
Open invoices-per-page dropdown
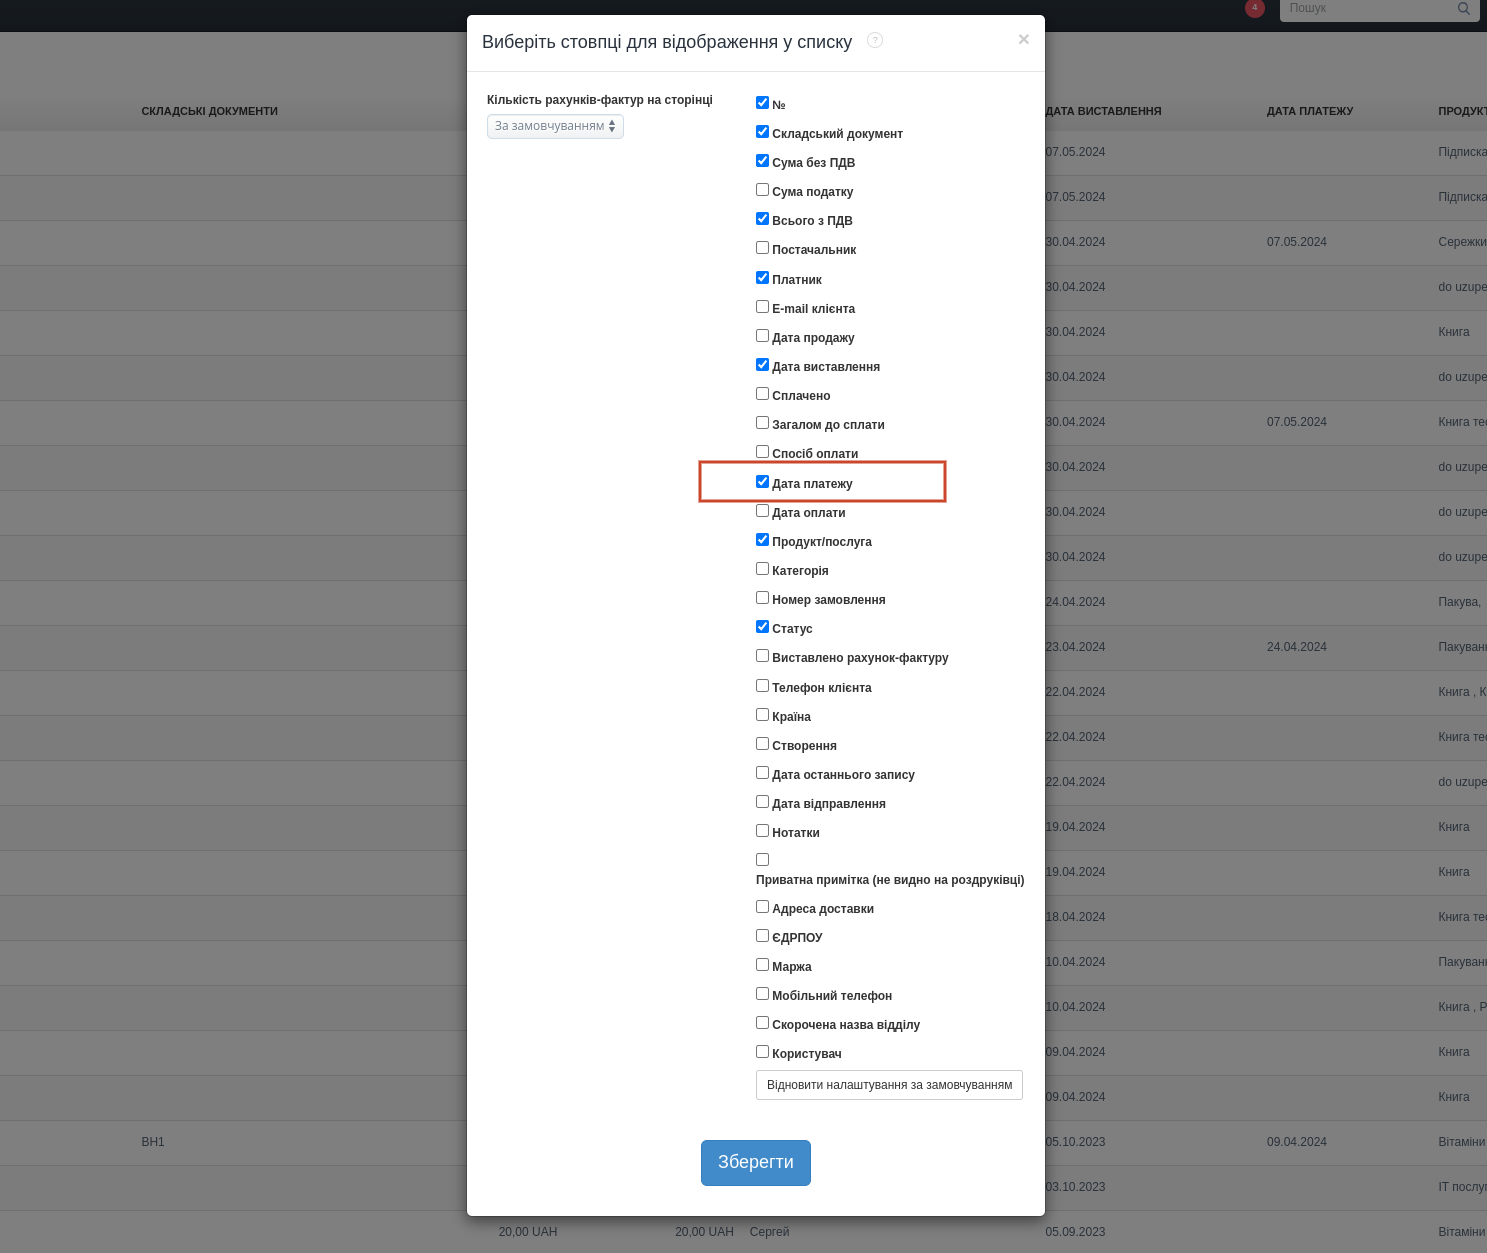click(x=555, y=126)
